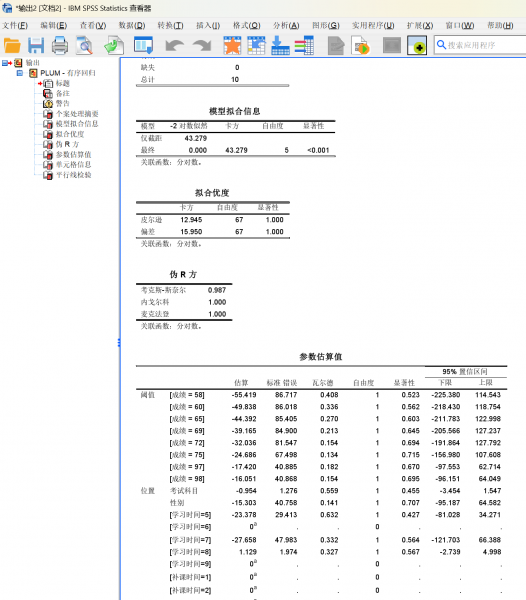The image size is (526, 600).
Task: Open the 实用程序(U) menu
Action: [x=373, y=26]
